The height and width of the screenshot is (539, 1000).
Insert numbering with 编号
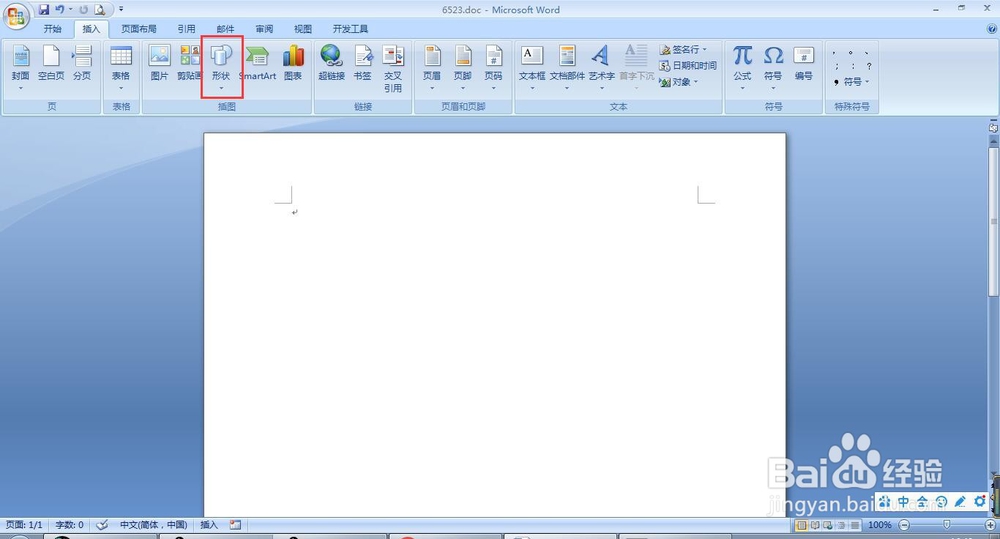click(804, 64)
